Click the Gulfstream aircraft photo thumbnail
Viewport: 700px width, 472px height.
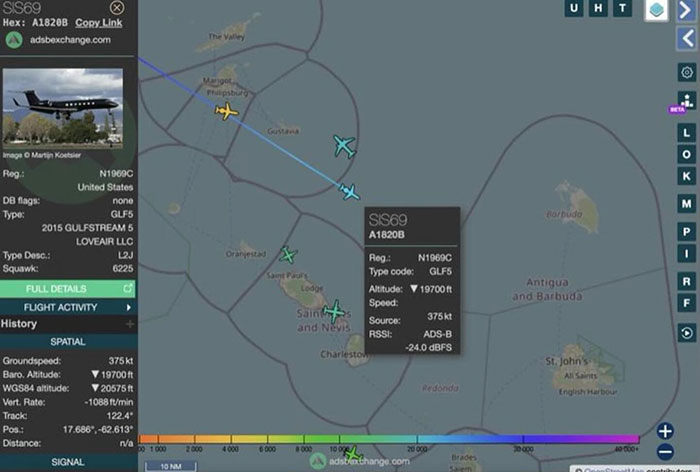[63, 108]
